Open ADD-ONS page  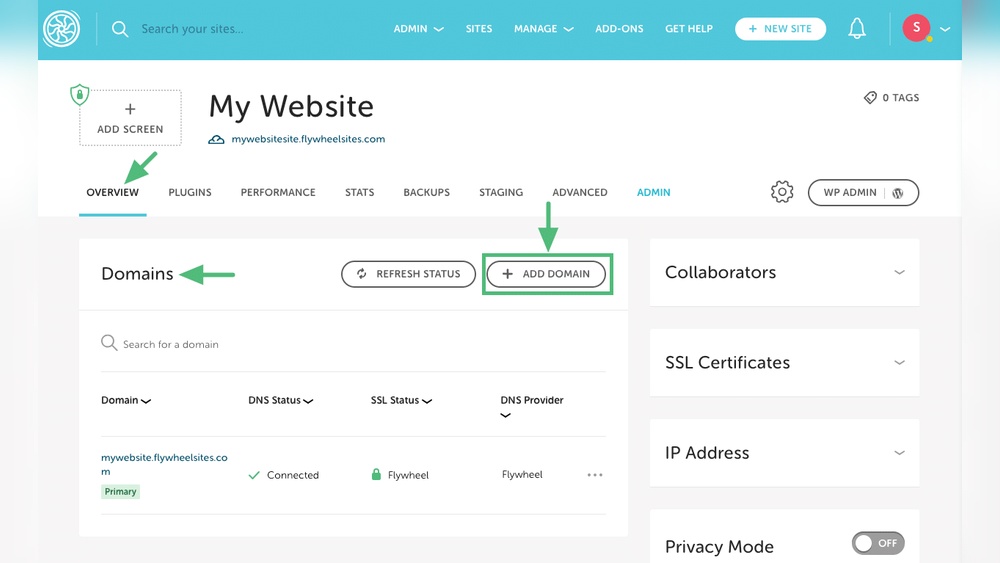[x=619, y=29]
